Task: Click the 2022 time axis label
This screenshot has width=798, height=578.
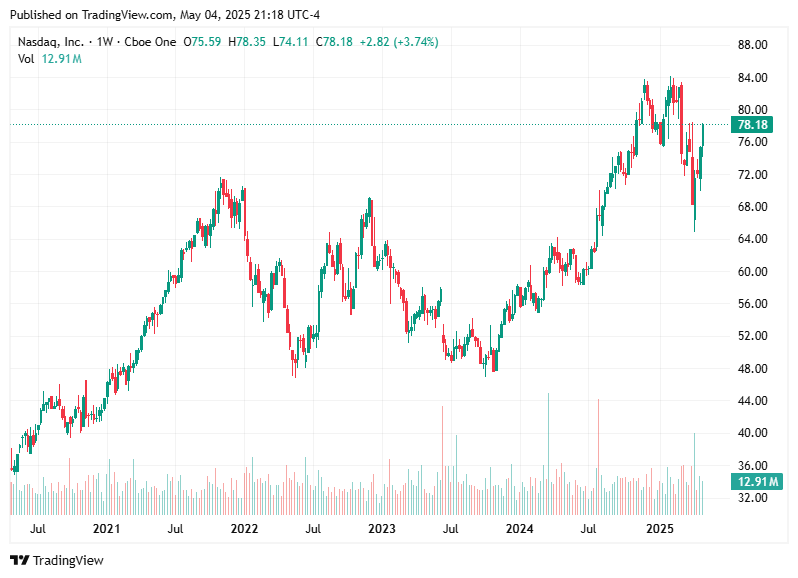Action: pyautogui.click(x=244, y=529)
